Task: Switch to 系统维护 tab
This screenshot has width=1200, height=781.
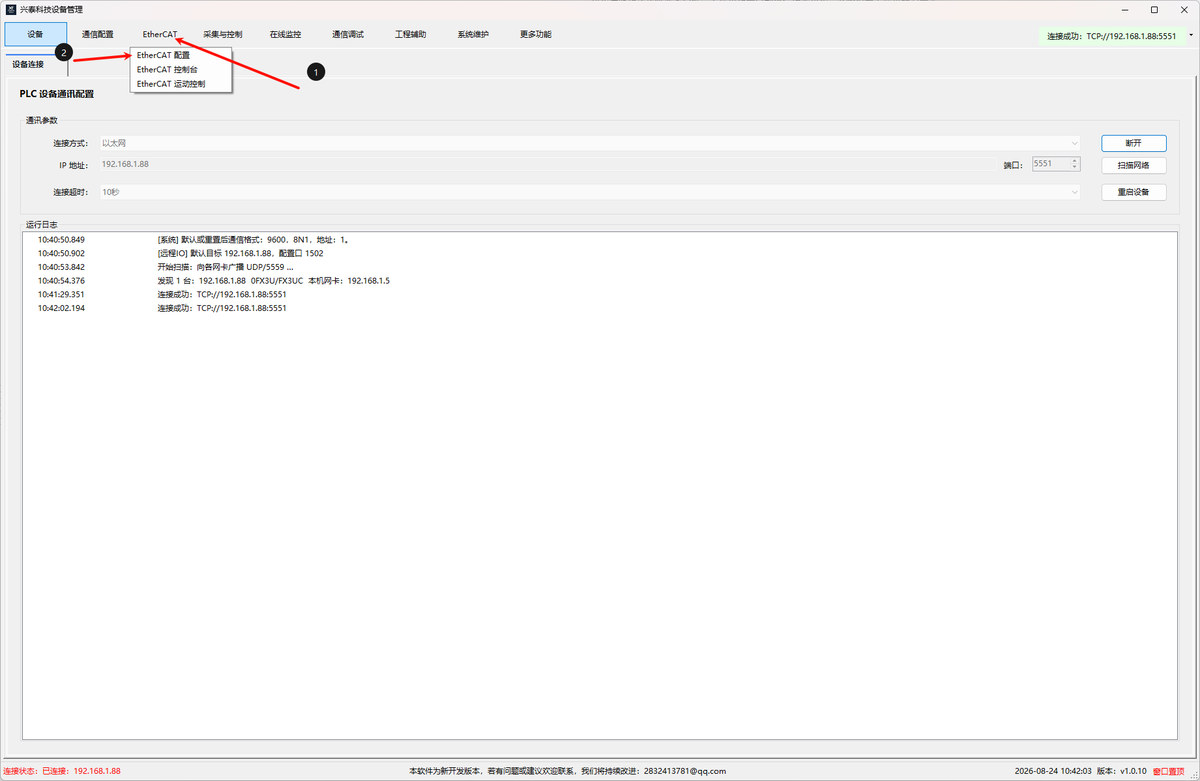Action: click(x=473, y=34)
